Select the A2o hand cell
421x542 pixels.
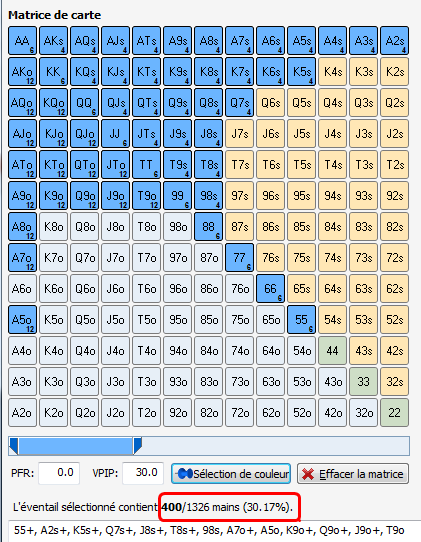pos(22,413)
